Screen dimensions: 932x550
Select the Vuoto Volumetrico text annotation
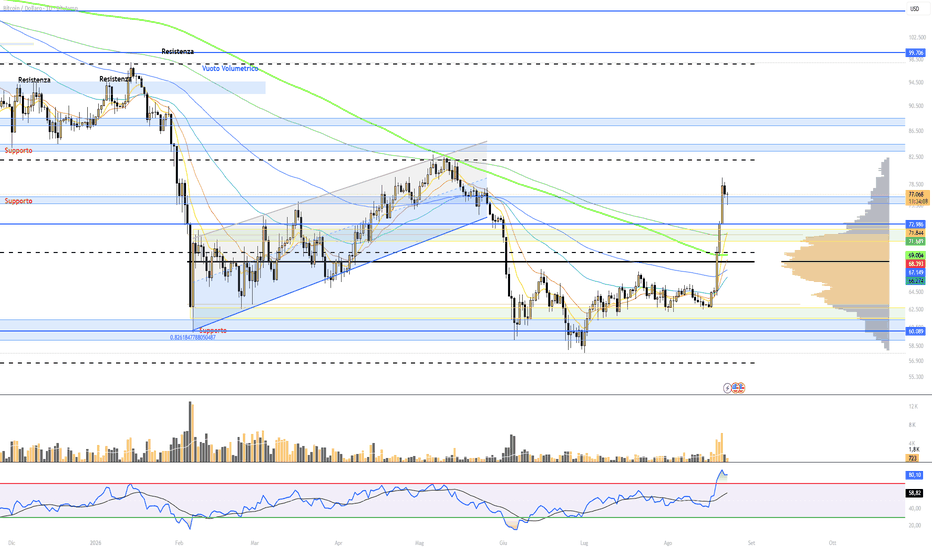click(230, 68)
